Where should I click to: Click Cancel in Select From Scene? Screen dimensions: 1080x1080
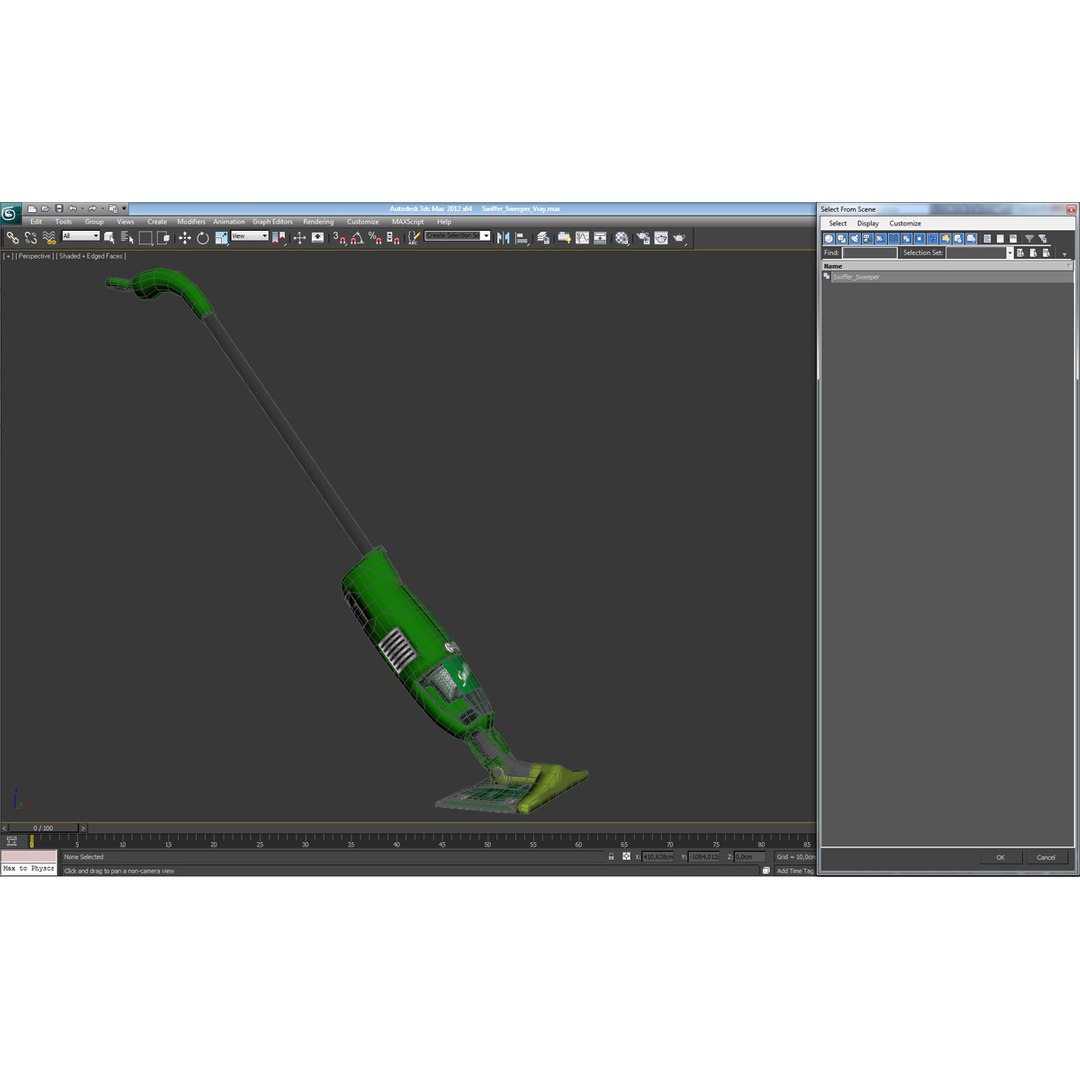(1046, 858)
